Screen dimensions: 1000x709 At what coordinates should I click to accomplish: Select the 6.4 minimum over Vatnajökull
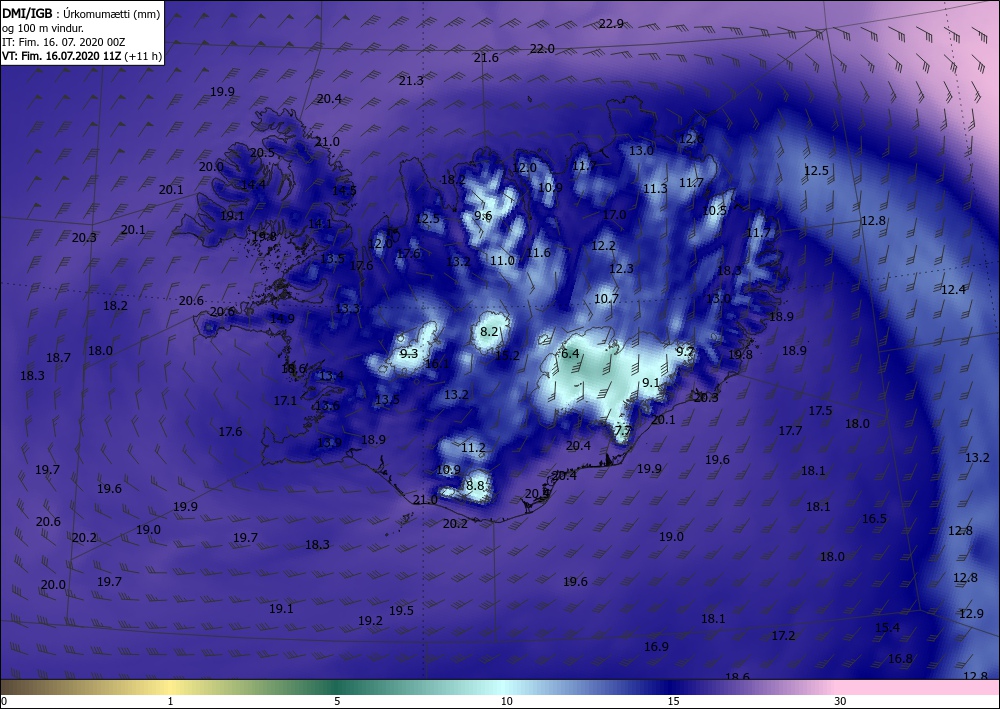[570, 353]
